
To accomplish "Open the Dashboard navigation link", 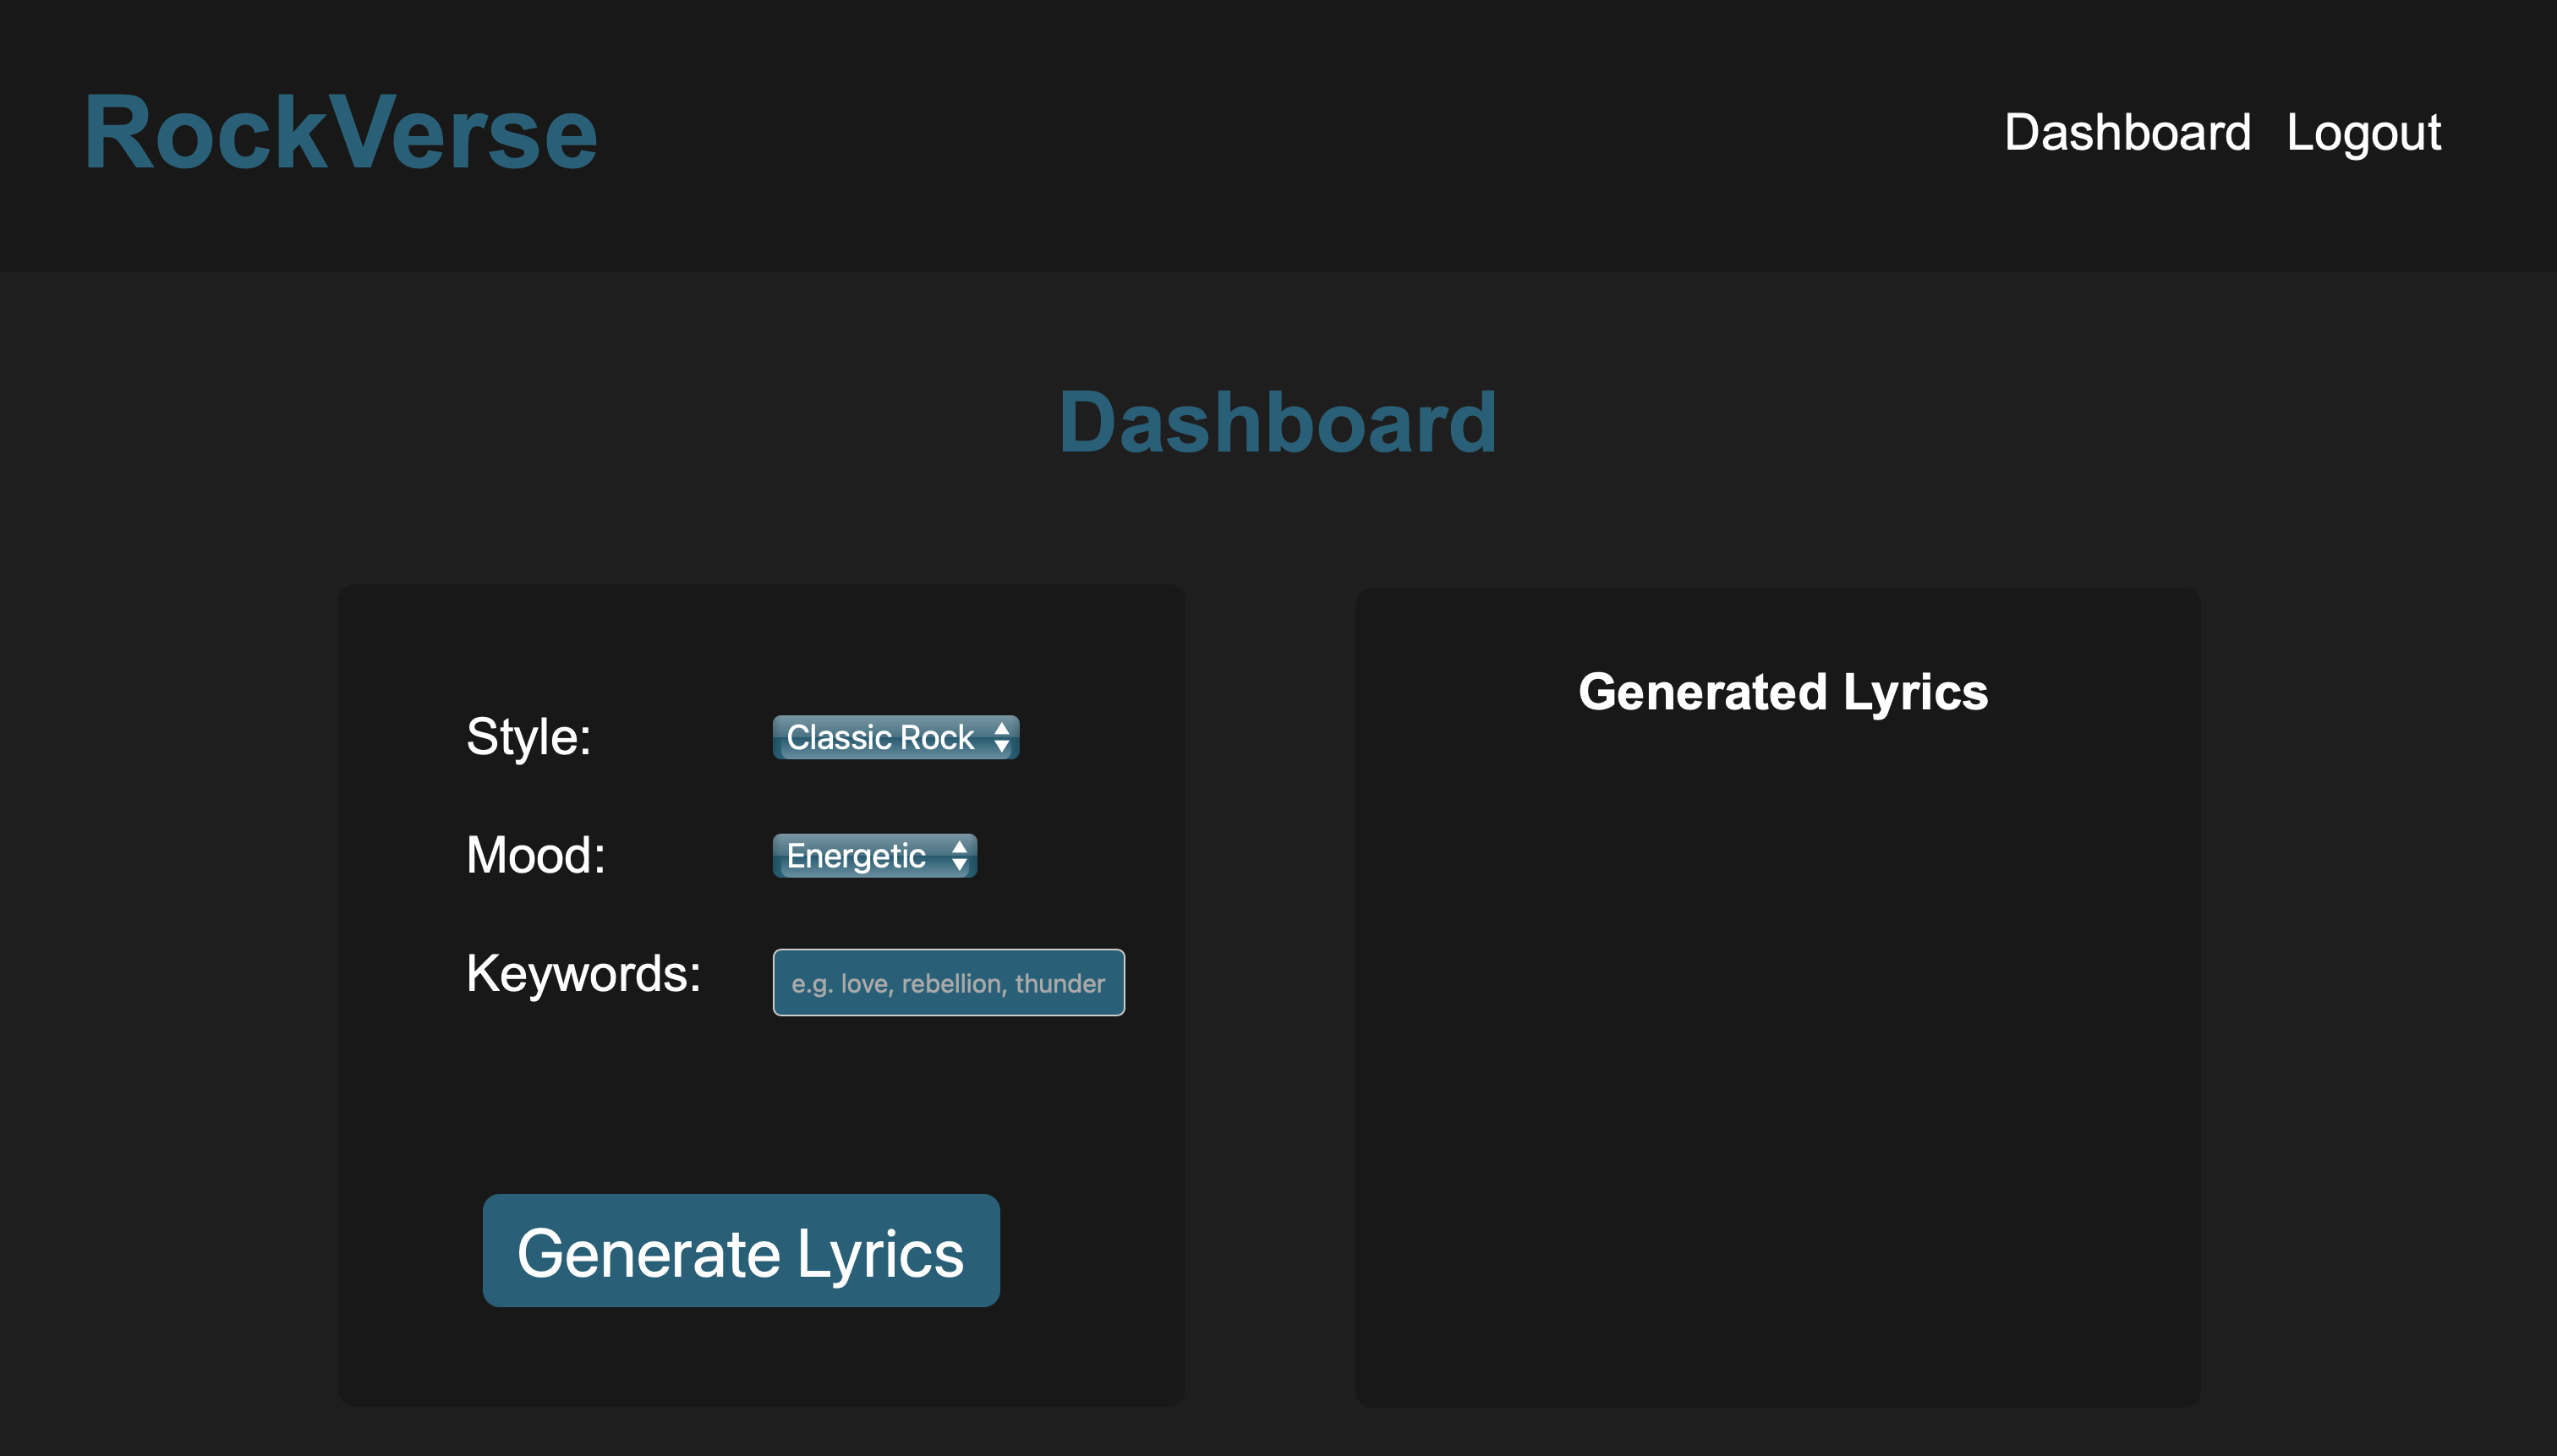I will [x=2127, y=133].
